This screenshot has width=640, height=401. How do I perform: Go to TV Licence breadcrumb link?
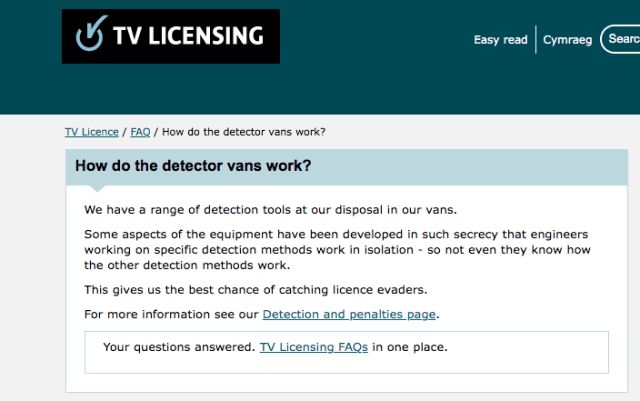tap(92, 132)
